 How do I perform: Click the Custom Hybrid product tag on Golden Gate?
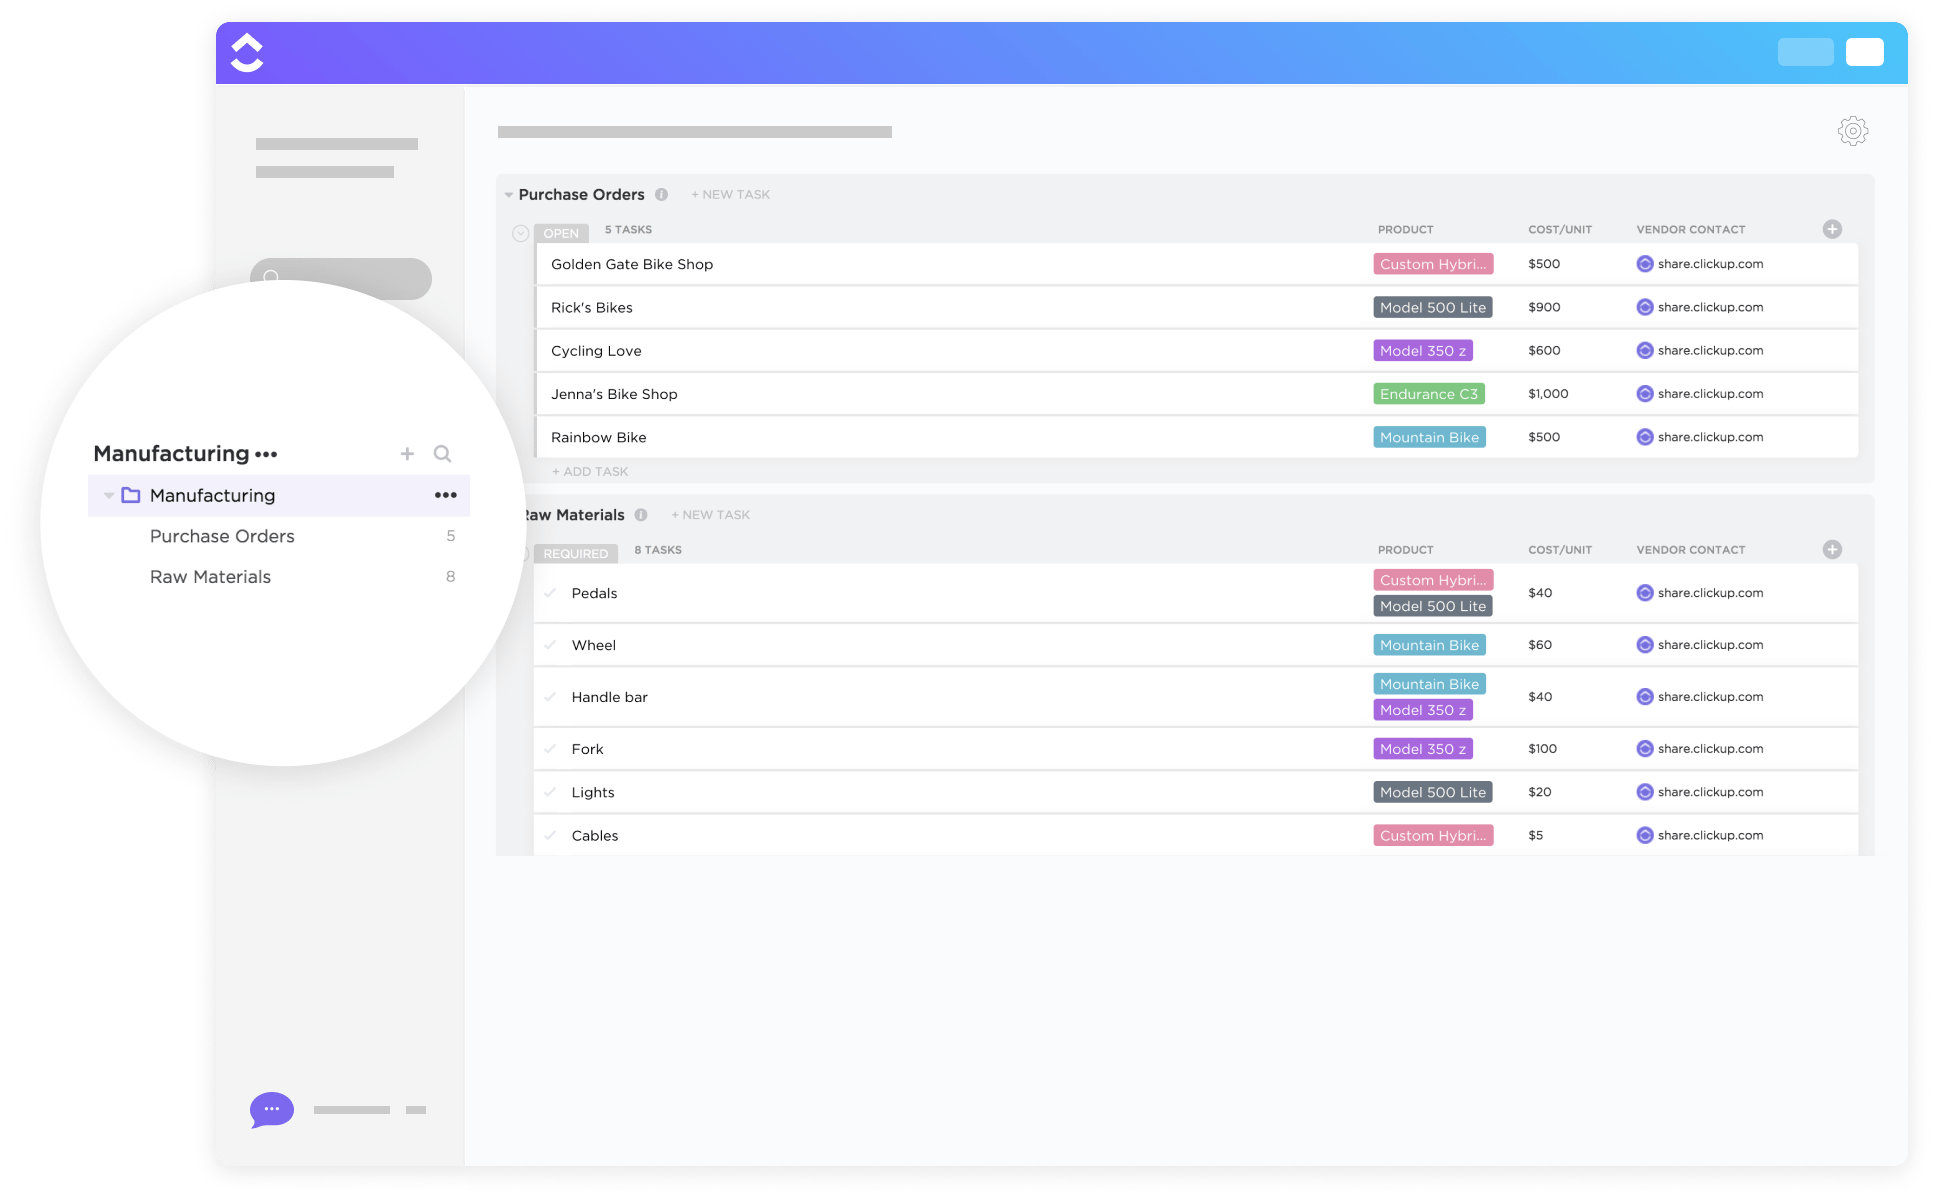click(x=1430, y=262)
